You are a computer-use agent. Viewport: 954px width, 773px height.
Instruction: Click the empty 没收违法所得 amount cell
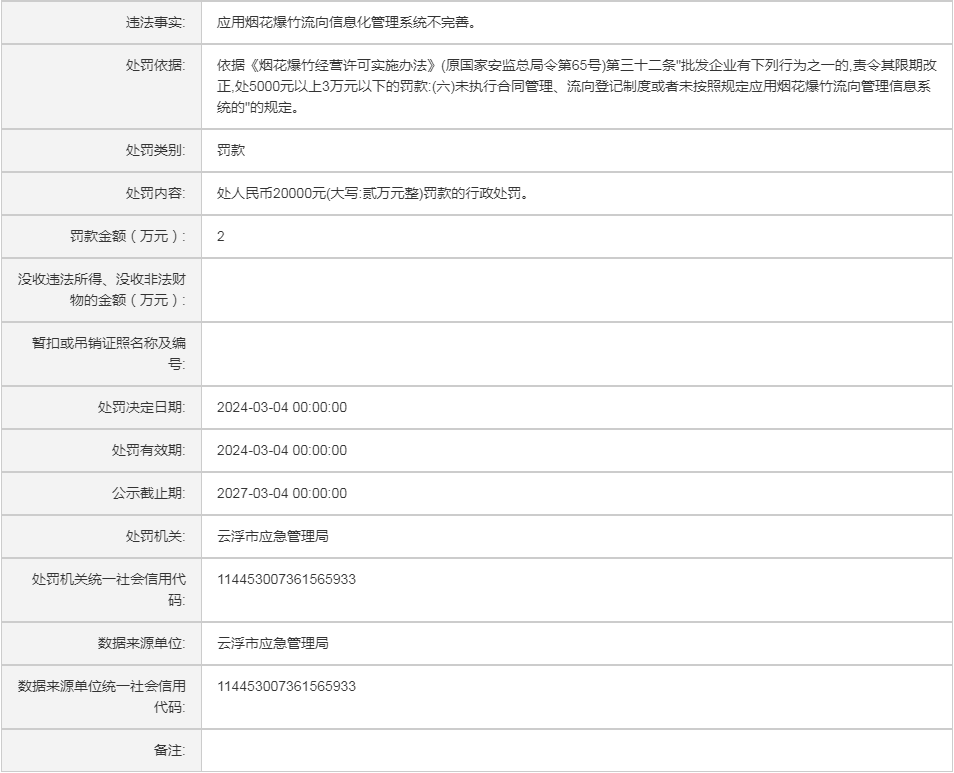point(576,290)
